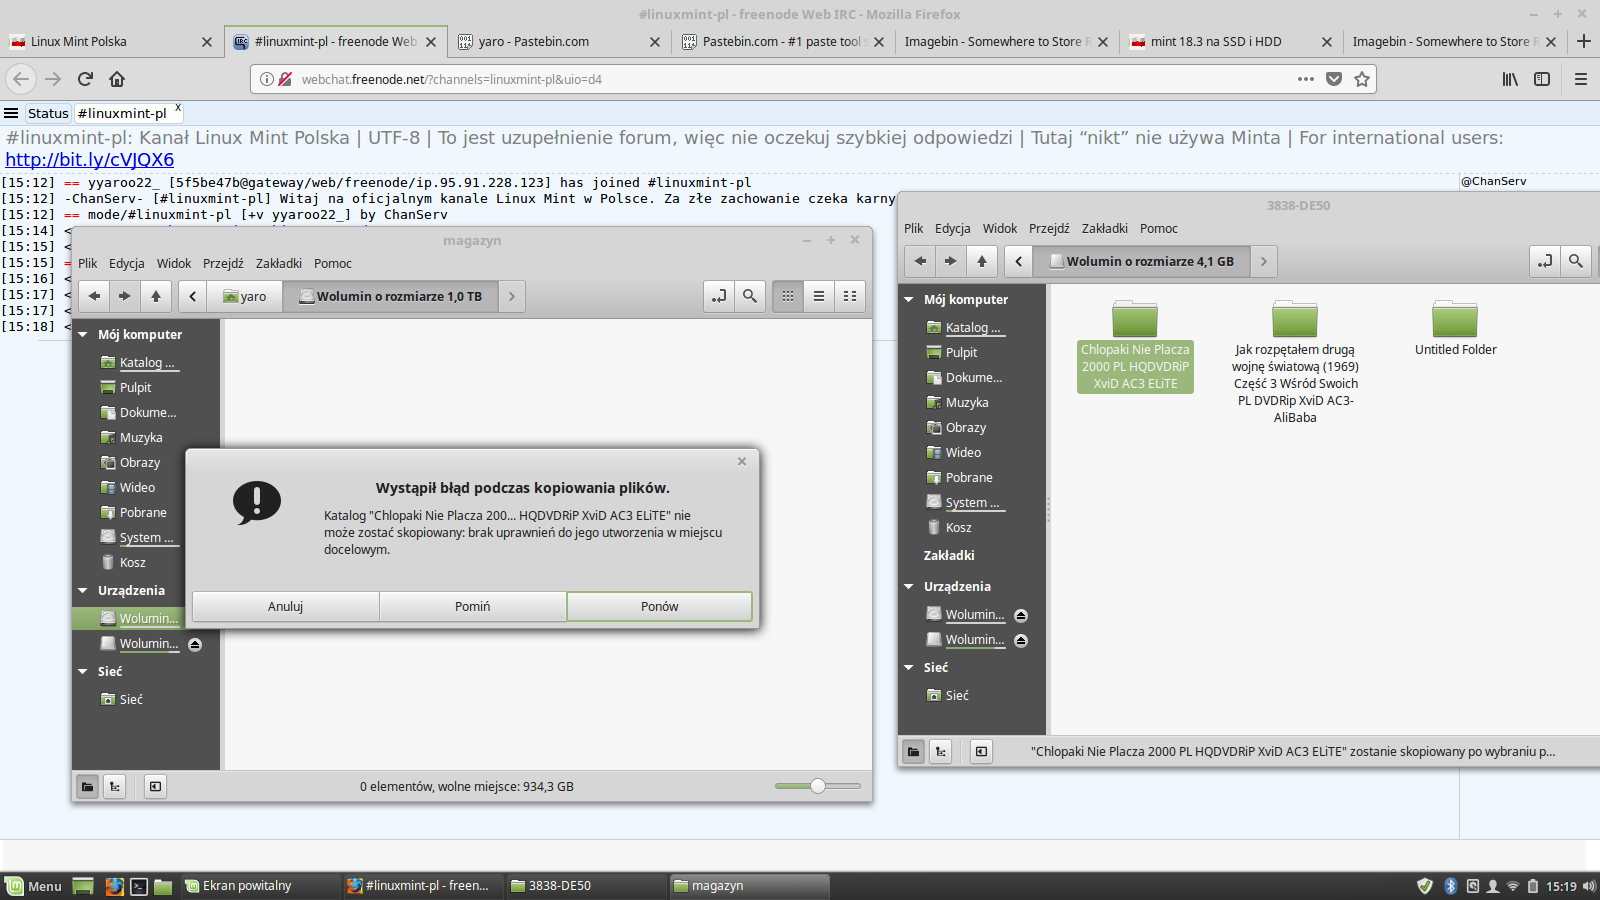Collapse Mój komputer section in magazyn sidebar
This screenshot has width=1600, height=900.
[x=83, y=335]
